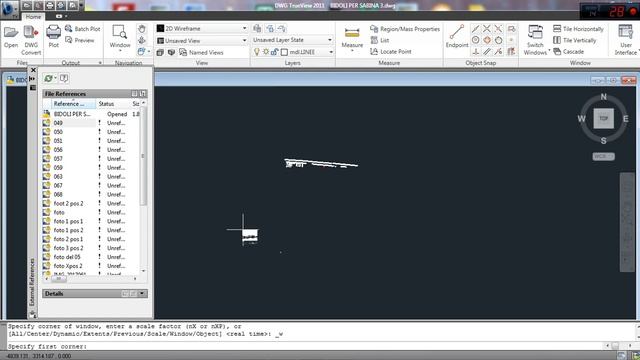This screenshot has height=360, width=640.
Task: Select the Center object snap icon
Action: click(476, 40)
